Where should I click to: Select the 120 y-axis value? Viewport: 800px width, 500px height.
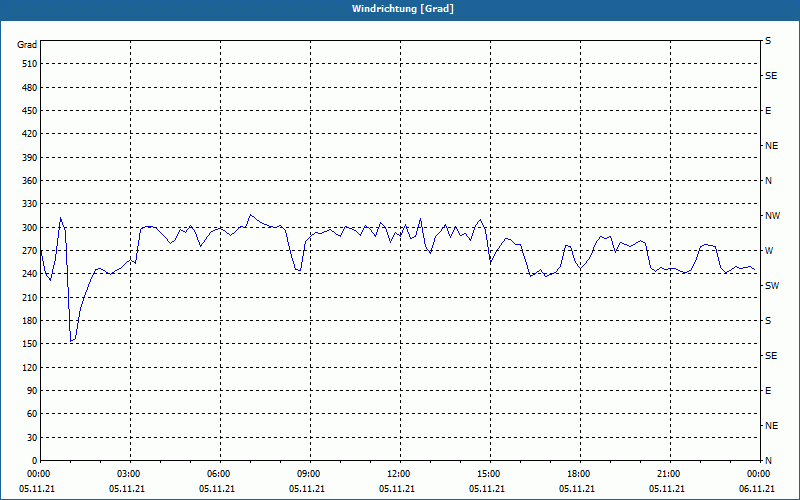pyautogui.click(x=30, y=367)
